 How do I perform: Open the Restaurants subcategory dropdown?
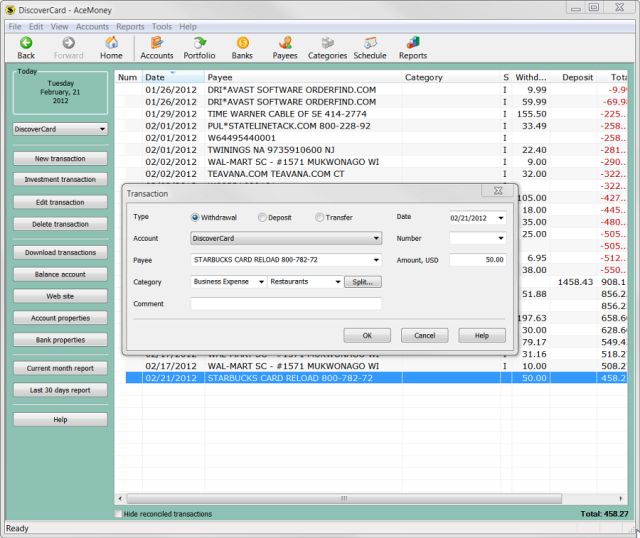338,282
